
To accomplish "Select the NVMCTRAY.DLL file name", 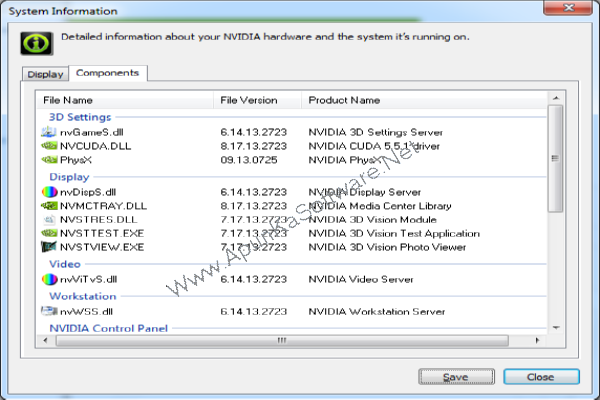I will pos(103,206).
